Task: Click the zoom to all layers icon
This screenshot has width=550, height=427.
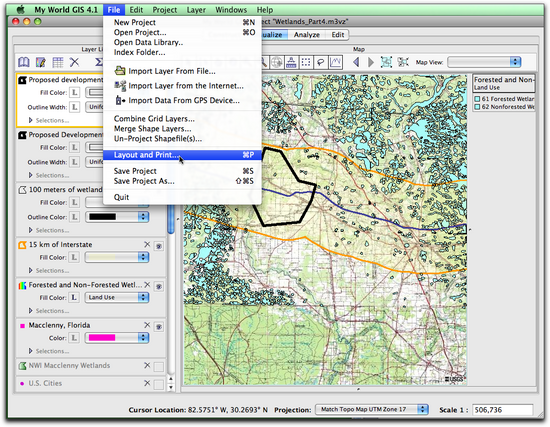Action: click(x=386, y=62)
